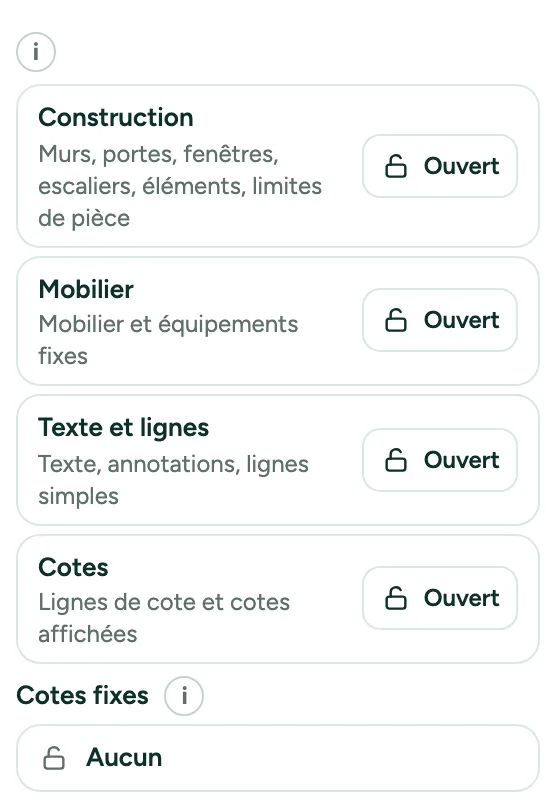Click the padlock icon in Cotes' Ouvert button
Viewport: 556px width, 806px height.
396,598
